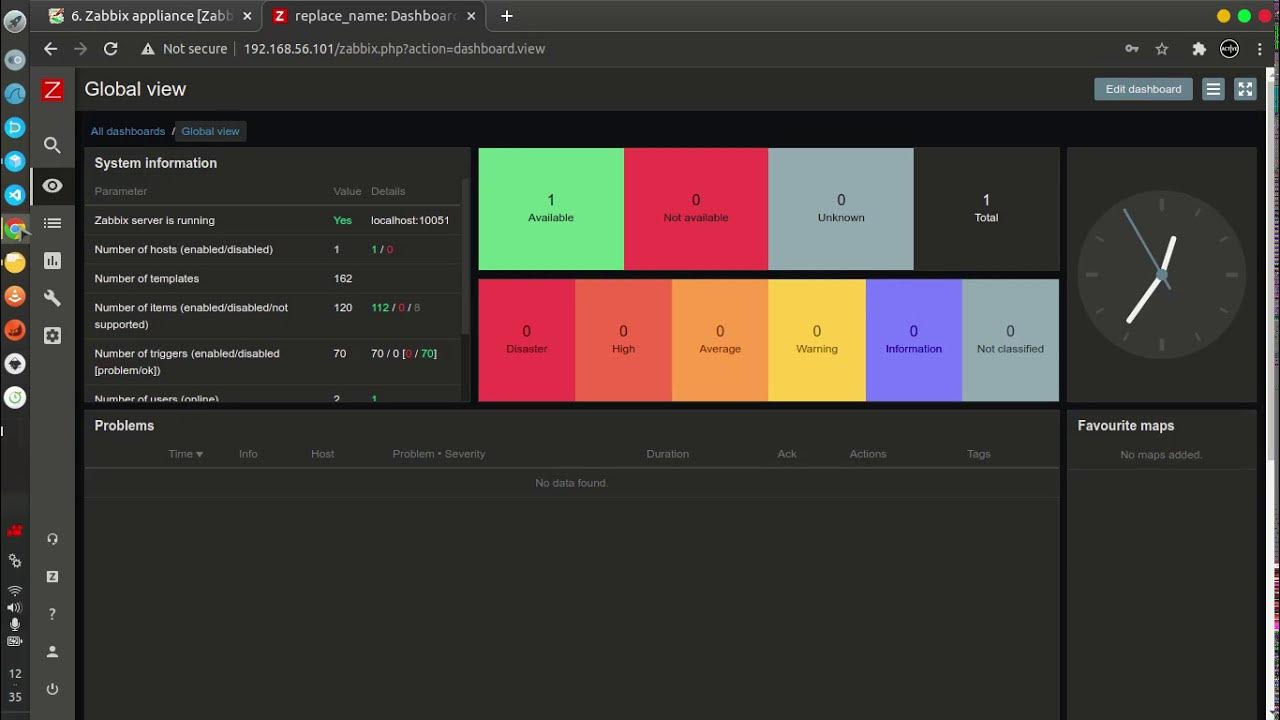The image size is (1280, 720).
Task: Click the Problems widget header
Action: 124,425
